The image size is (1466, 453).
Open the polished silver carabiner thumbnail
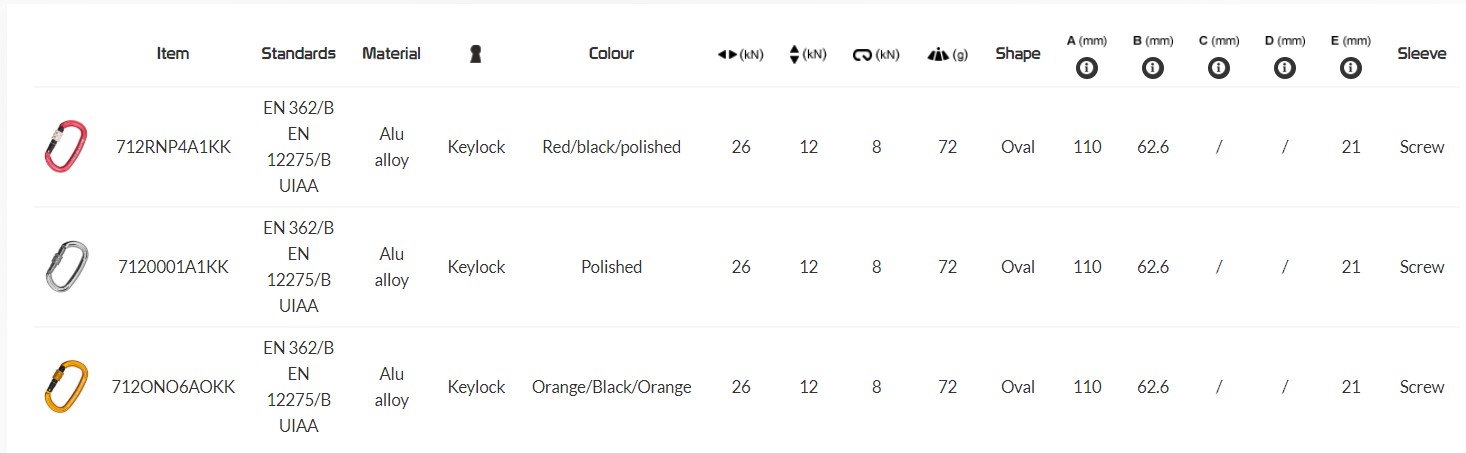coord(66,267)
